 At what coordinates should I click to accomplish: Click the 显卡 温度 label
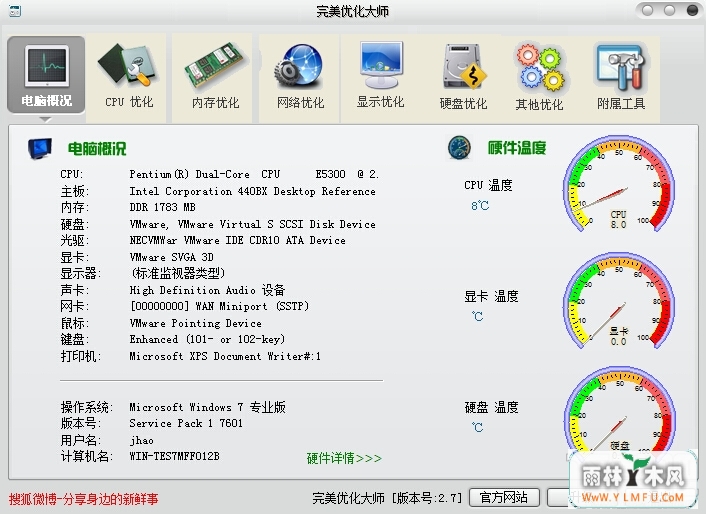pos(491,296)
